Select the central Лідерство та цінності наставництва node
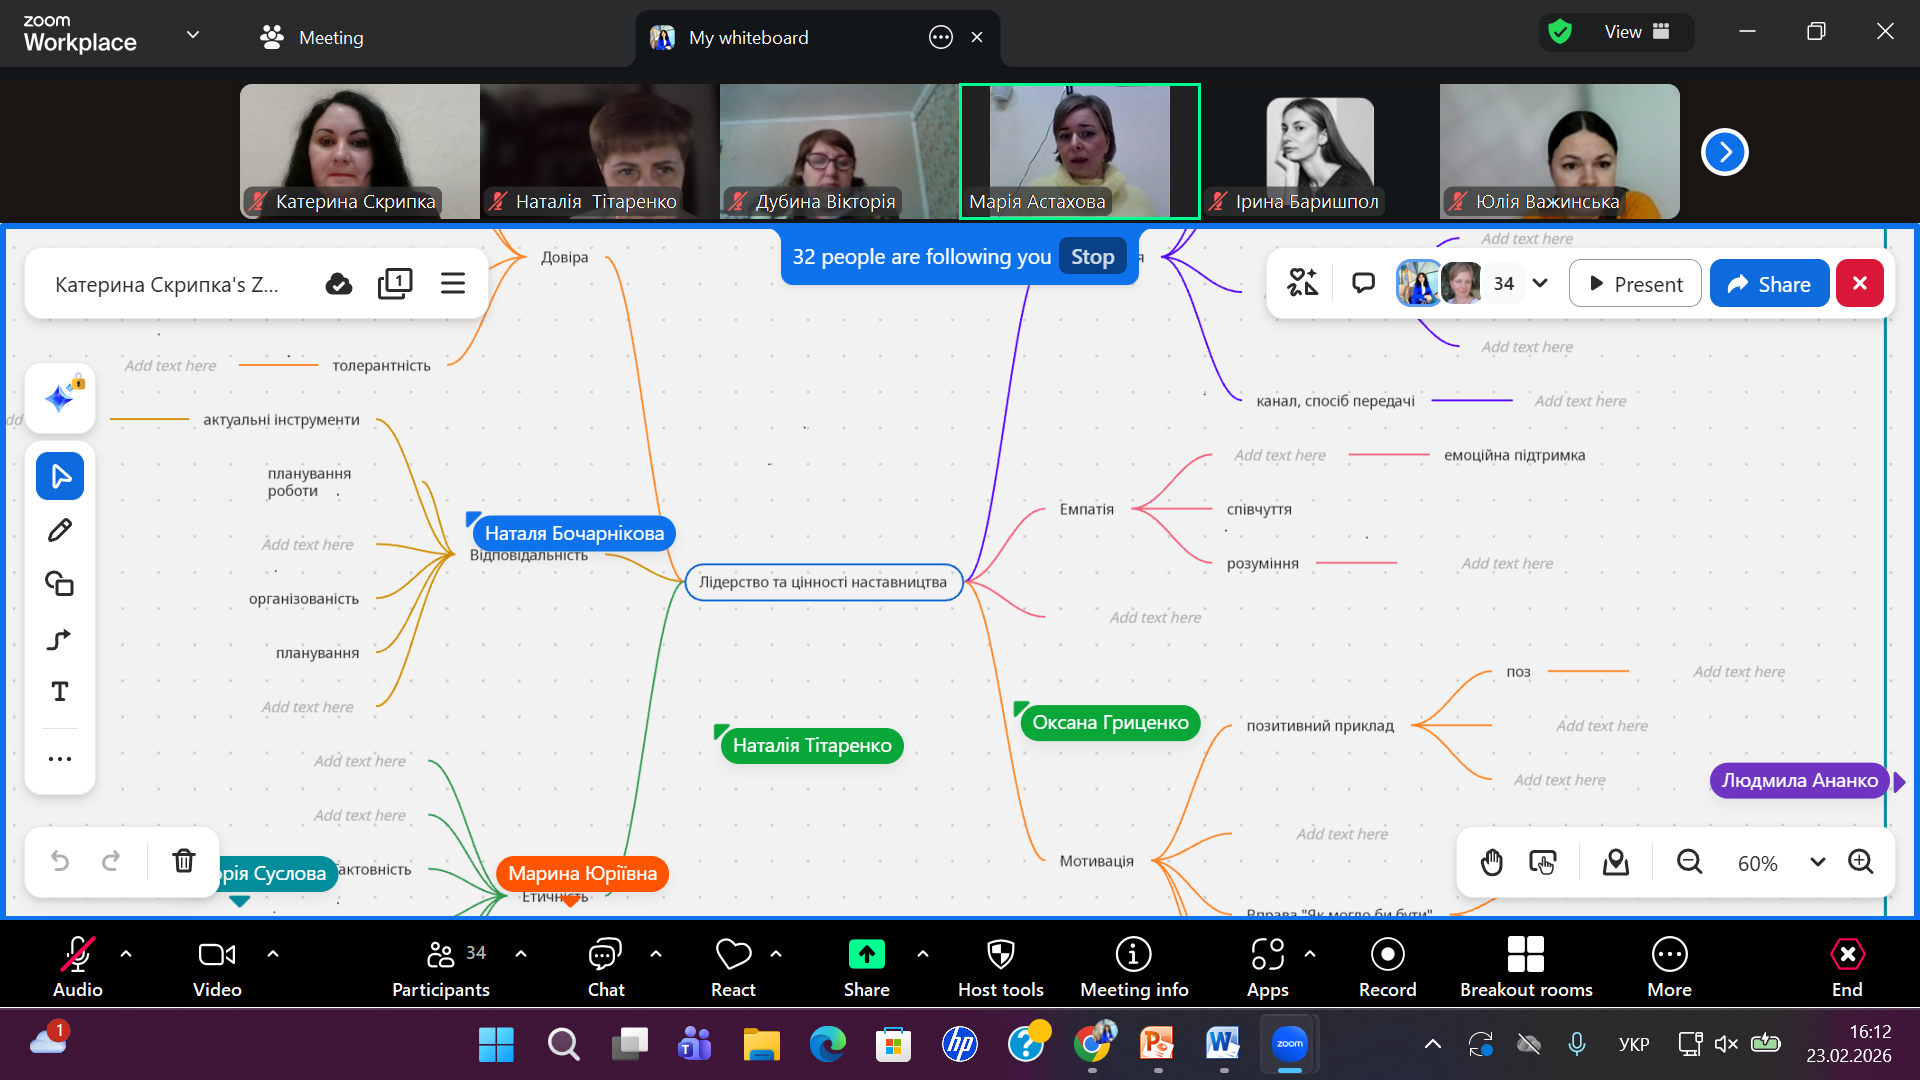The image size is (1920, 1080). click(x=822, y=582)
